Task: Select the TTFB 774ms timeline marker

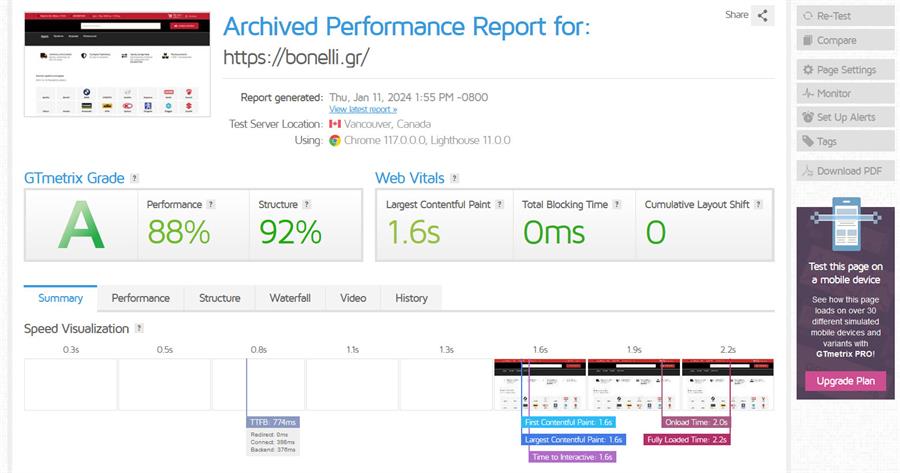Action: pos(273,422)
